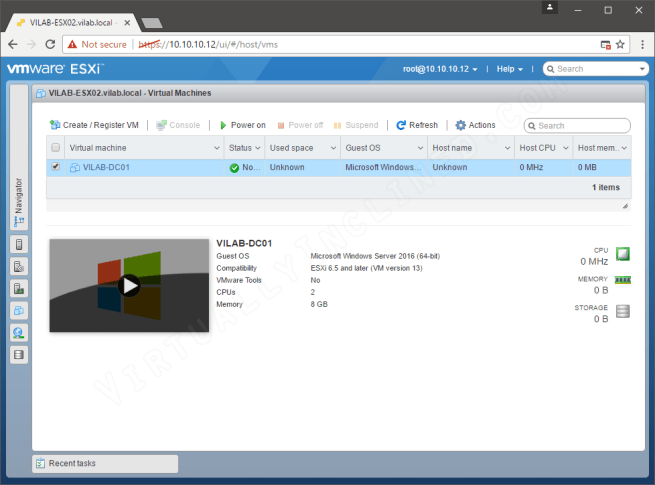655x485 pixels.
Task: Click the Chrome profile user icon
Action: pos(550,7)
